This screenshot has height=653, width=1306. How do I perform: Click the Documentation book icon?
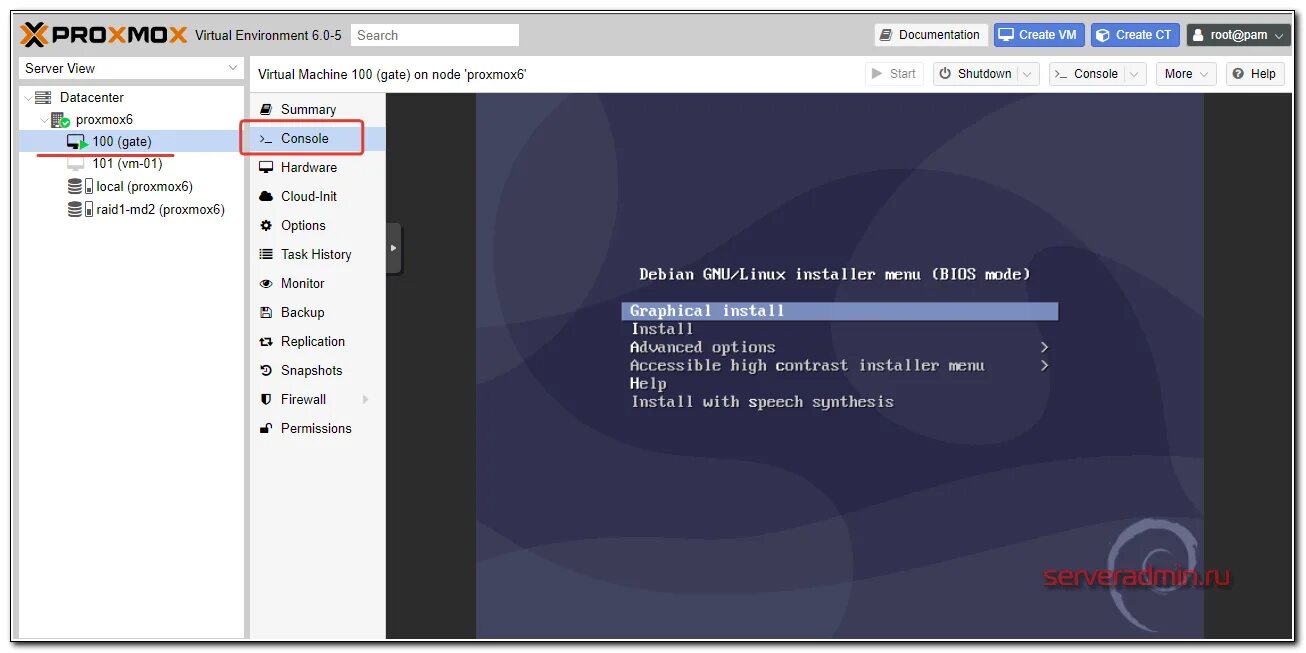point(886,35)
